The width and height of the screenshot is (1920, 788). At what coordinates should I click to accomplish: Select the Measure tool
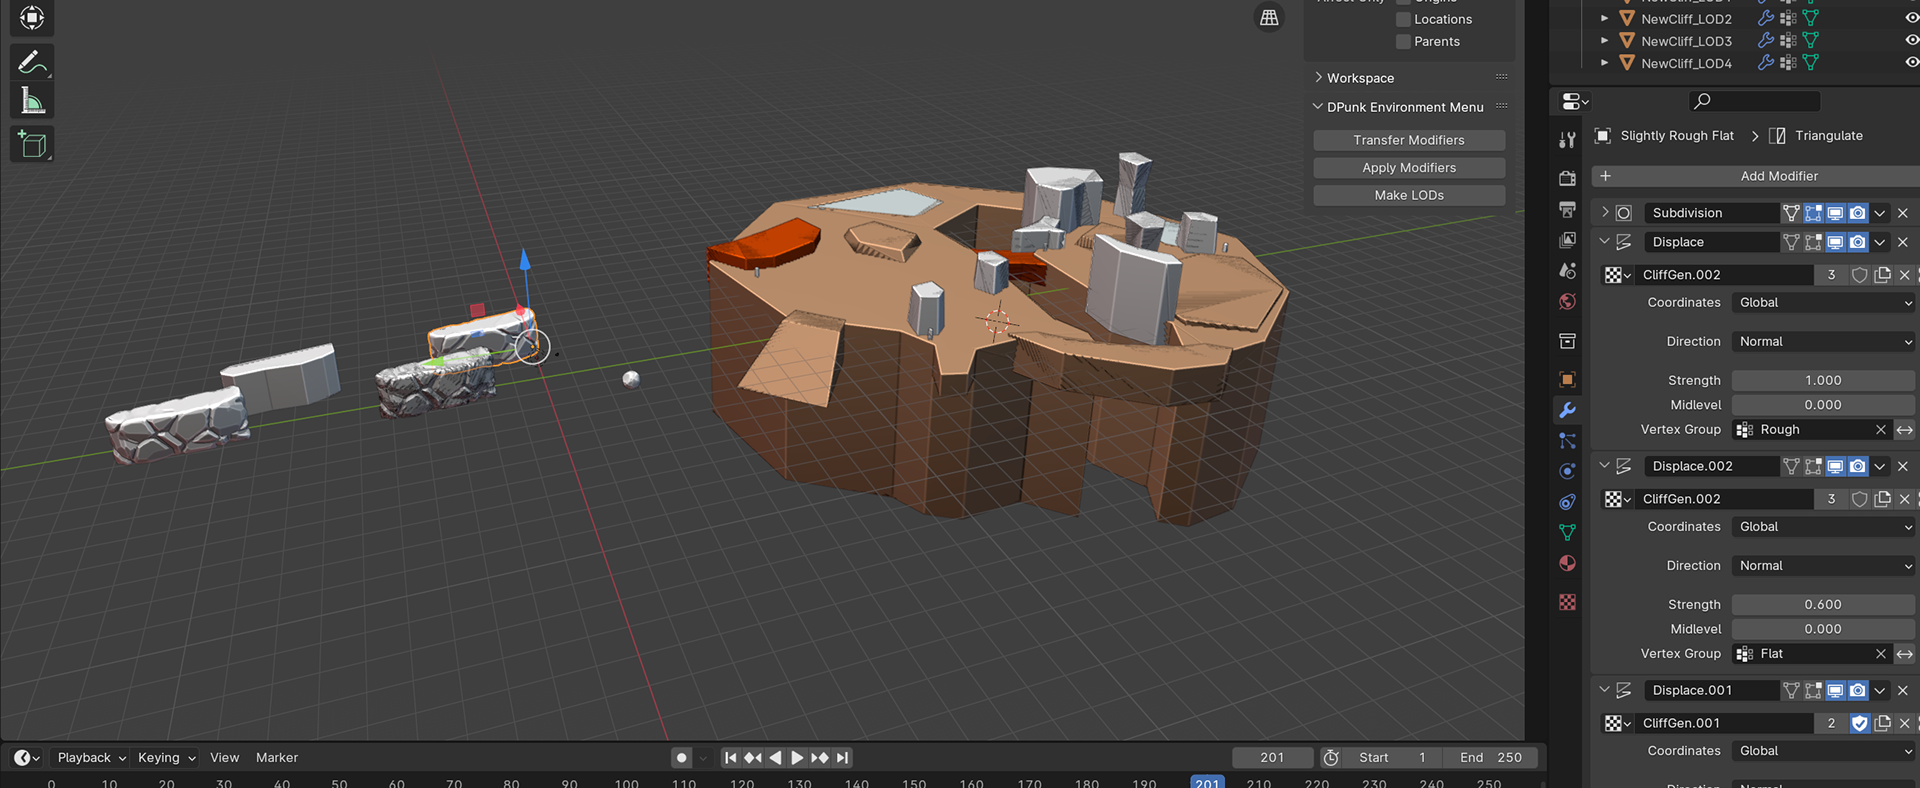tap(32, 101)
